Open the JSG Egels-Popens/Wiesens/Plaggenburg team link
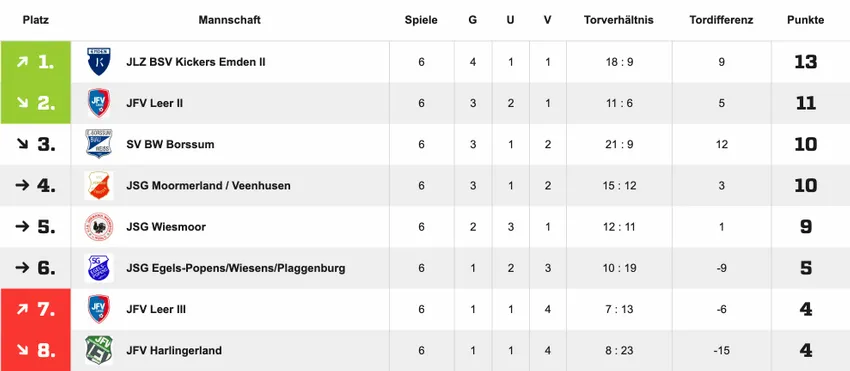Viewport: 850px width, 371px height. point(236,268)
